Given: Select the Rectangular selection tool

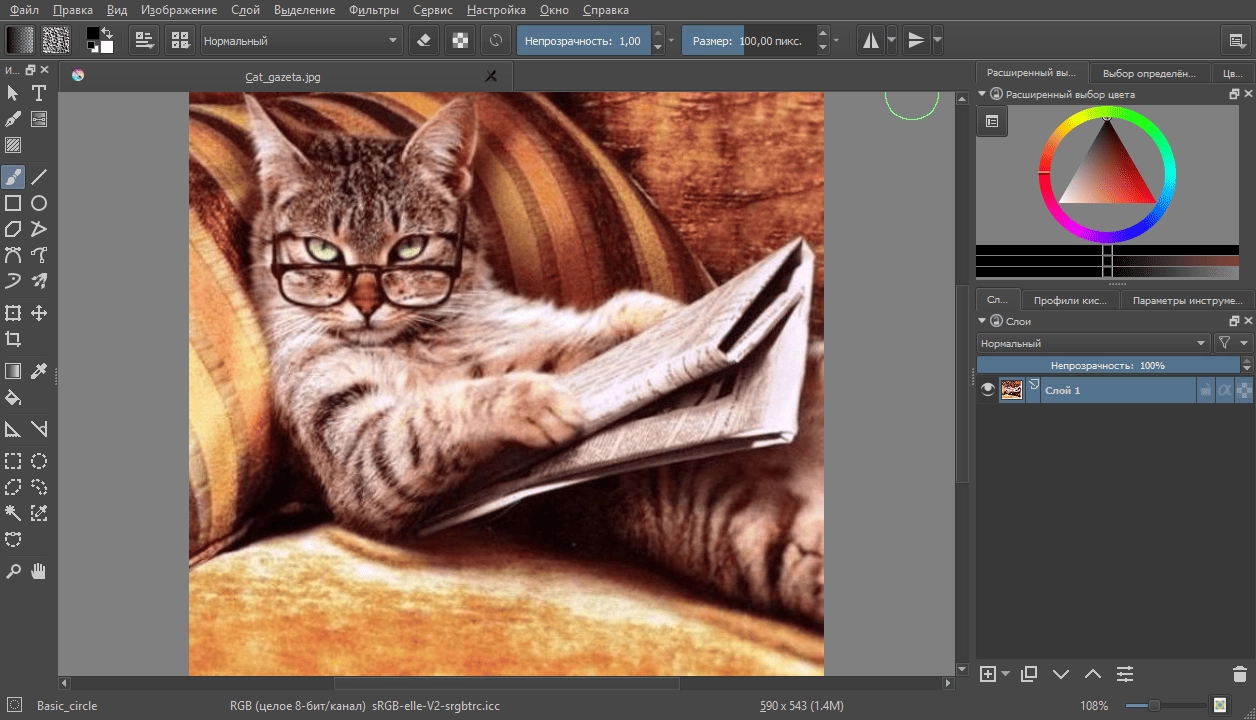Looking at the screenshot, I should pyautogui.click(x=13, y=461).
